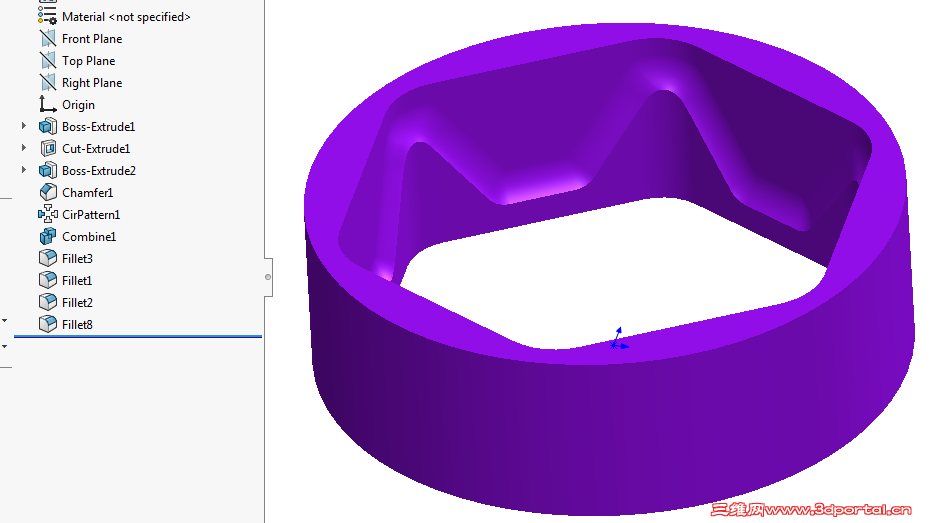Screen dimensions: 931x523
Task: Select the 'Front Plane' label
Action: pyautogui.click(x=92, y=39)
